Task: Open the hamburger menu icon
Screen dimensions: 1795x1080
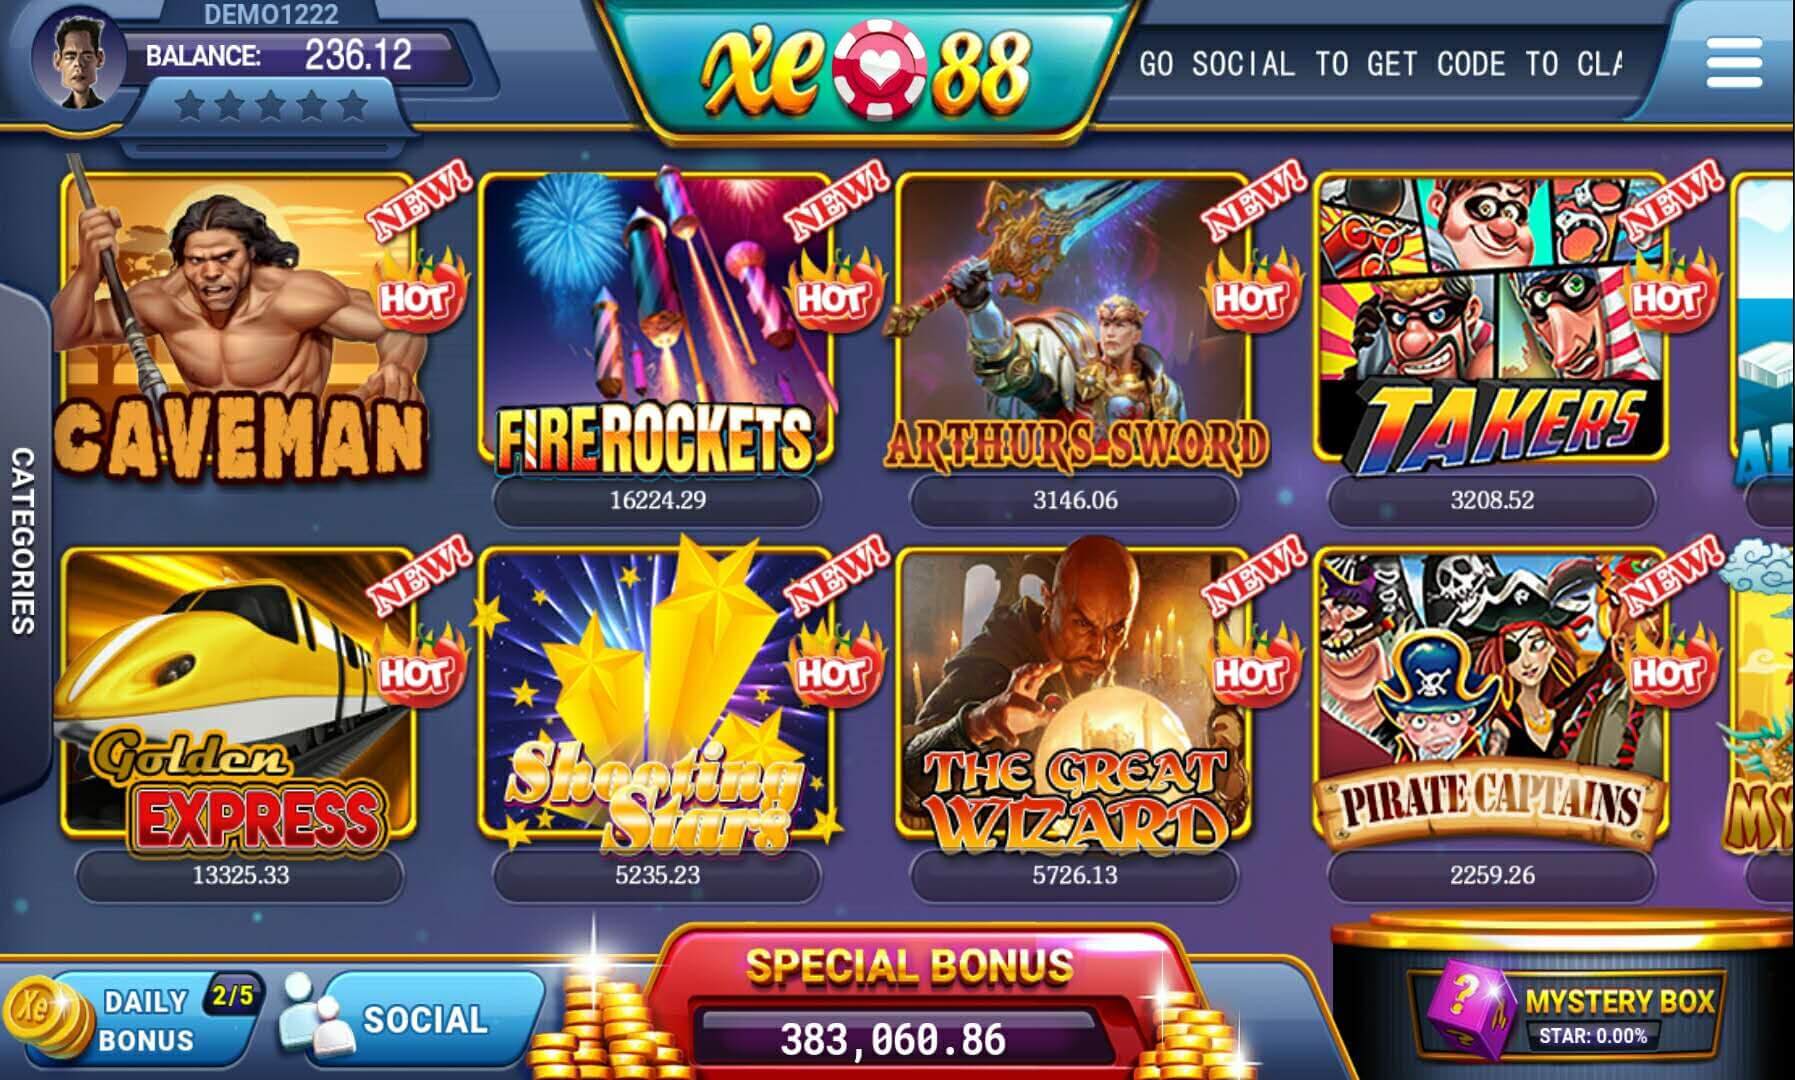Action: [1734, 63]
